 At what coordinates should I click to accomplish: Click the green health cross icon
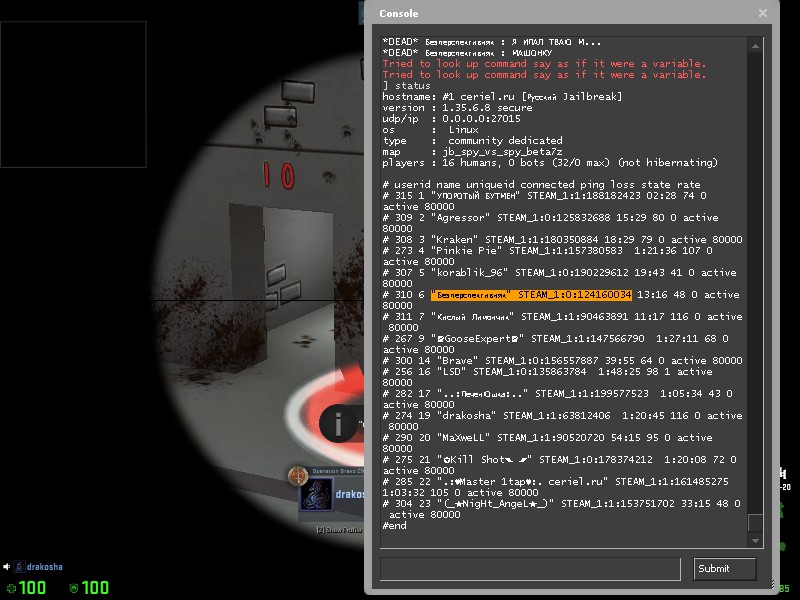point(11,588)
